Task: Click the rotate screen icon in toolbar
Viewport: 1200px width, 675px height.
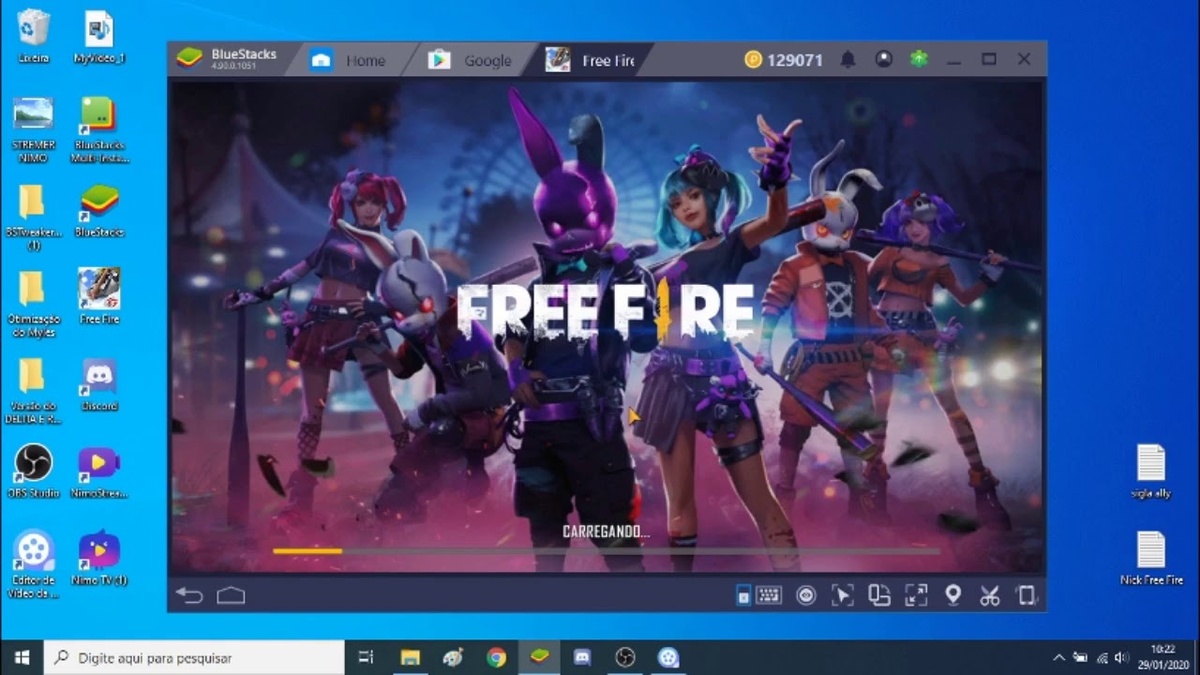Action: click(x=879, y=595)
